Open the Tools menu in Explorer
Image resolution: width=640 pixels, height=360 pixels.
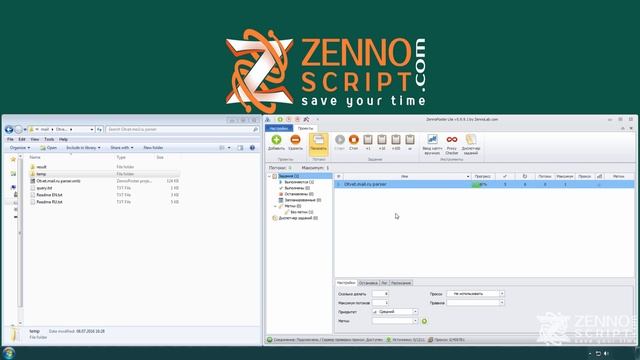pyautogui.click(x=49, y=140)
